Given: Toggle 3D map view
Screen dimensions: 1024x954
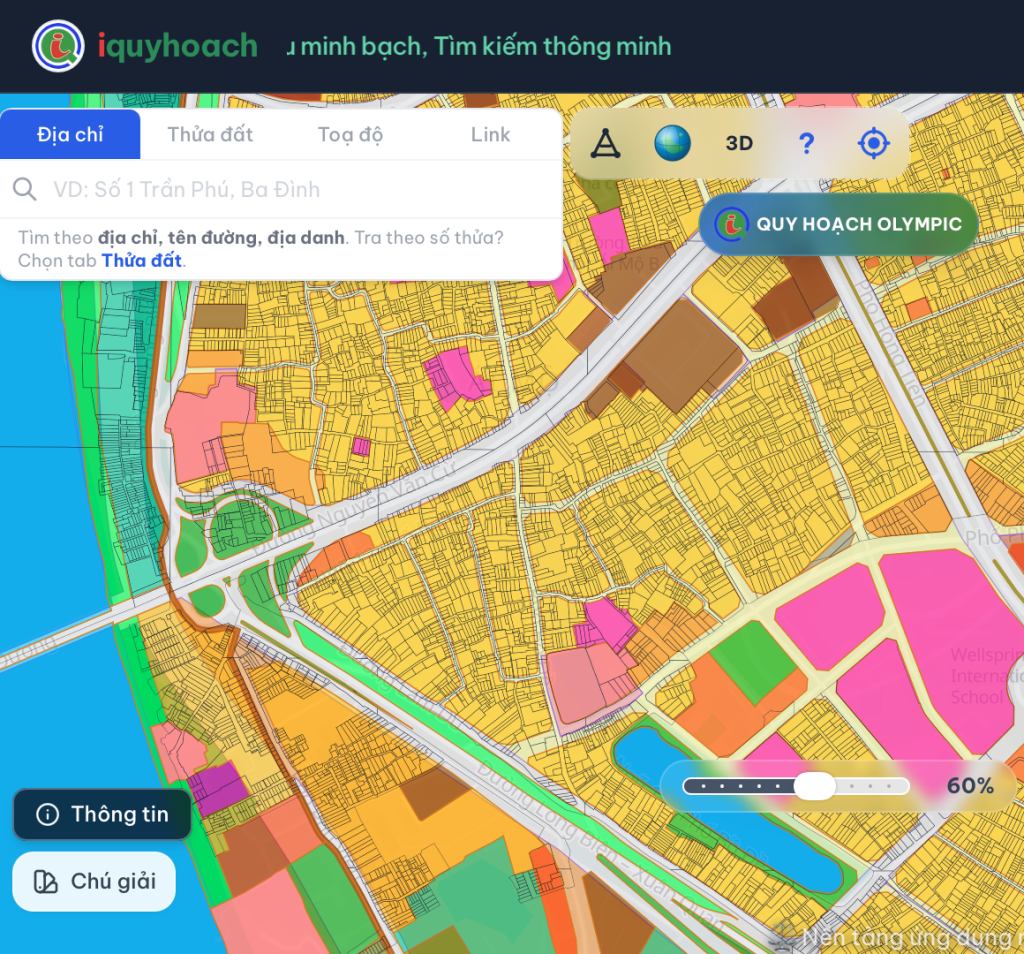Looking at the screenshot, I should 739,143.
